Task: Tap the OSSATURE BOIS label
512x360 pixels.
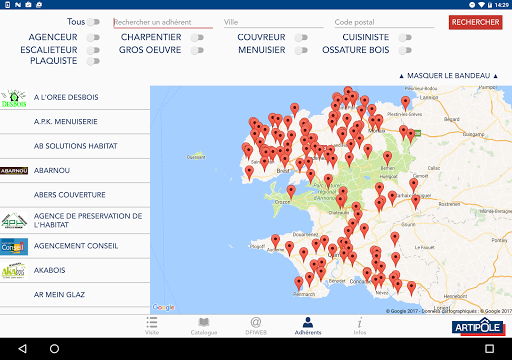Action: (x=355, y=50)
